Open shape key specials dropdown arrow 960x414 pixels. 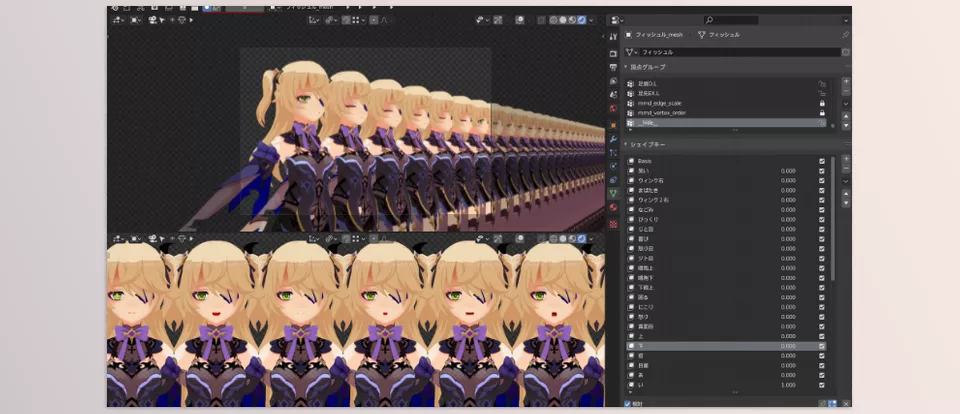point(846,181)
